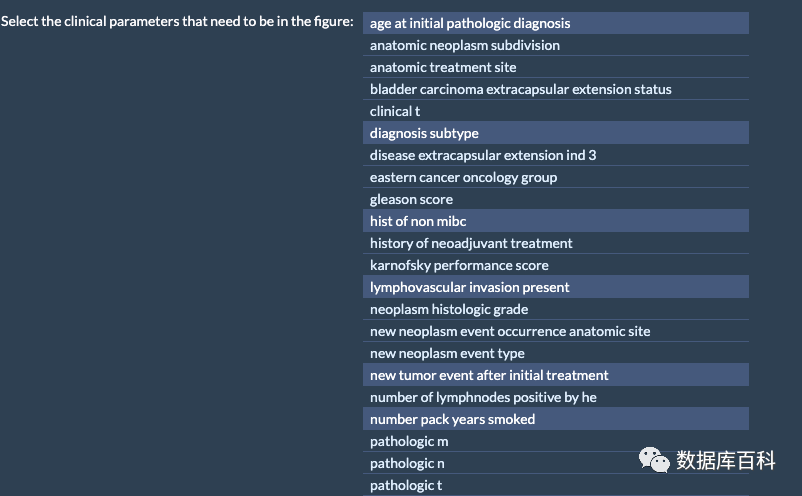Select 'new neoplasm event occurrence anatomic site'
The height and width of the screenshot is (496, 802).
coord(510,331)
